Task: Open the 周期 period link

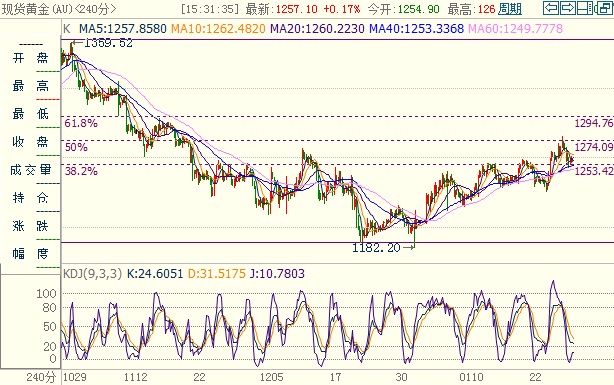Action: tap(510, 9)
